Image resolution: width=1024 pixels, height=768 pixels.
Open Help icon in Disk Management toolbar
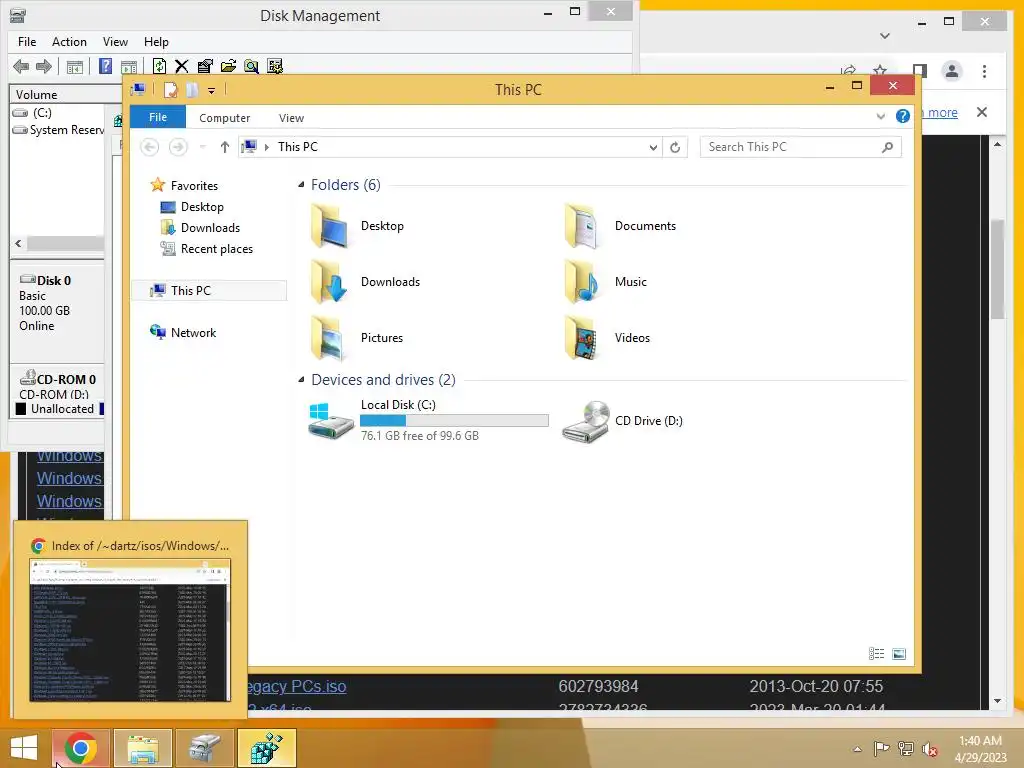point(105,66)
